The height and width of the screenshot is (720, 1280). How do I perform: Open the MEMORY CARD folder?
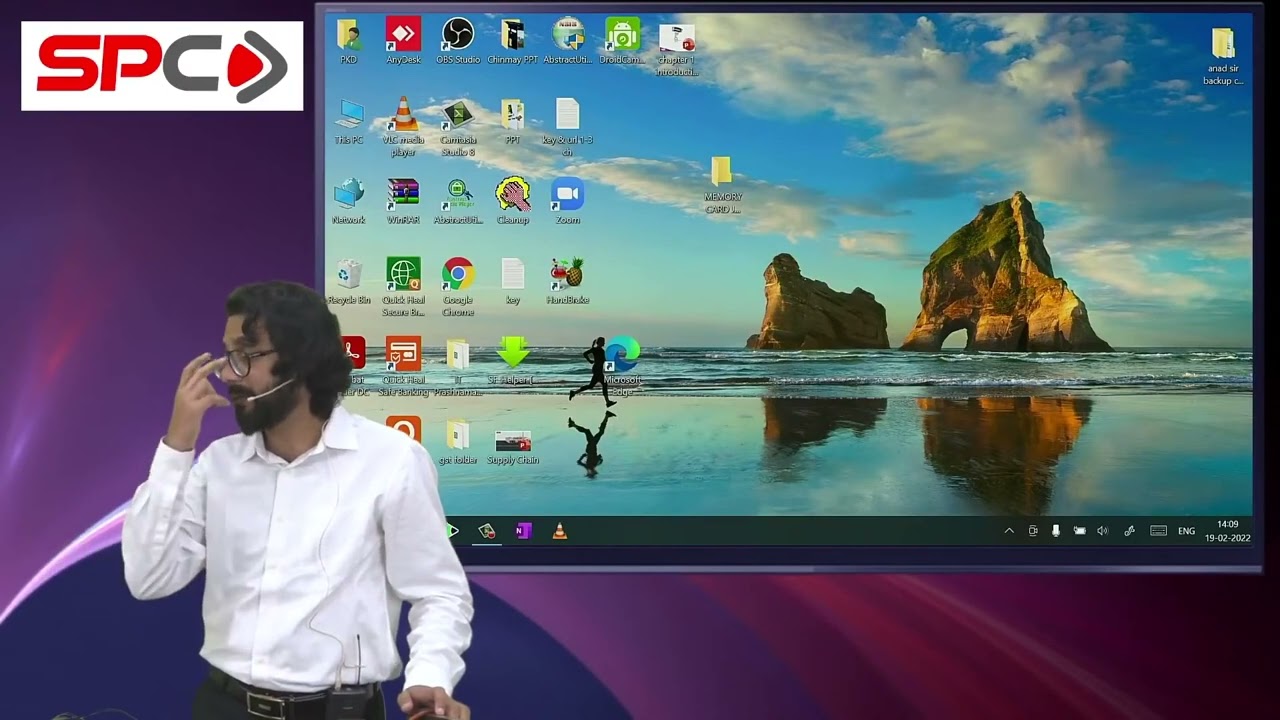(722, 186)
